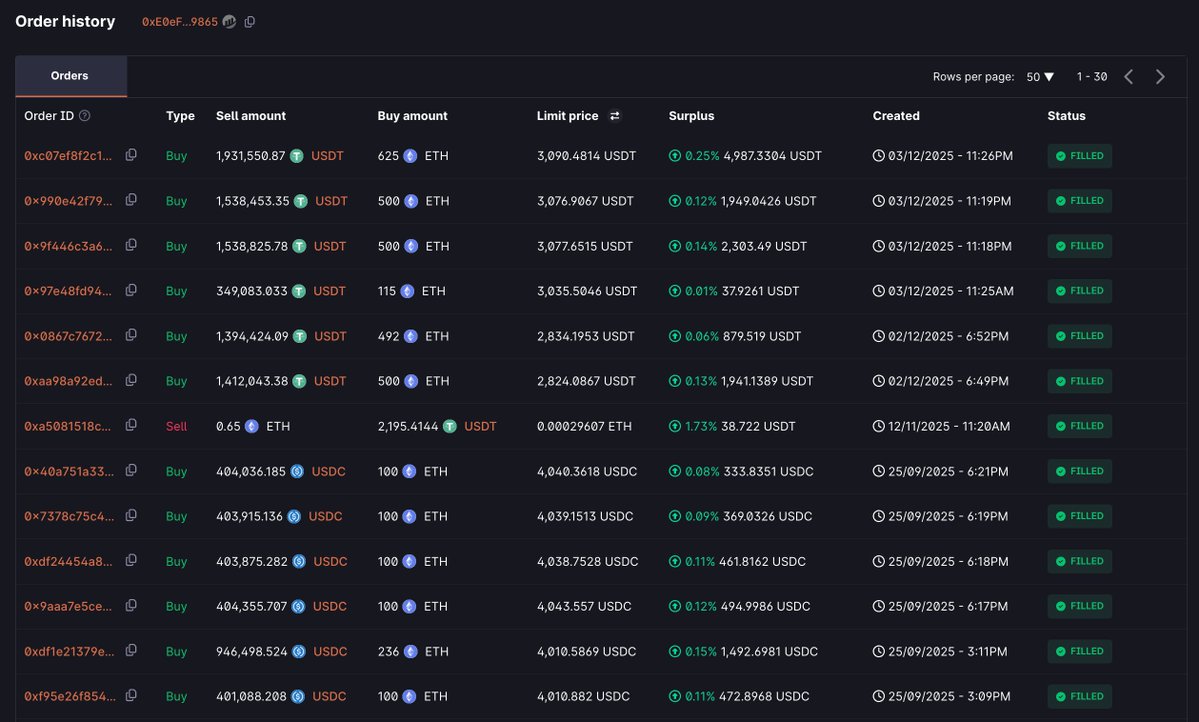Click ETH token icon in 625 ETH row
Viewport: 1199px width, 722px height.
point(410,156)
